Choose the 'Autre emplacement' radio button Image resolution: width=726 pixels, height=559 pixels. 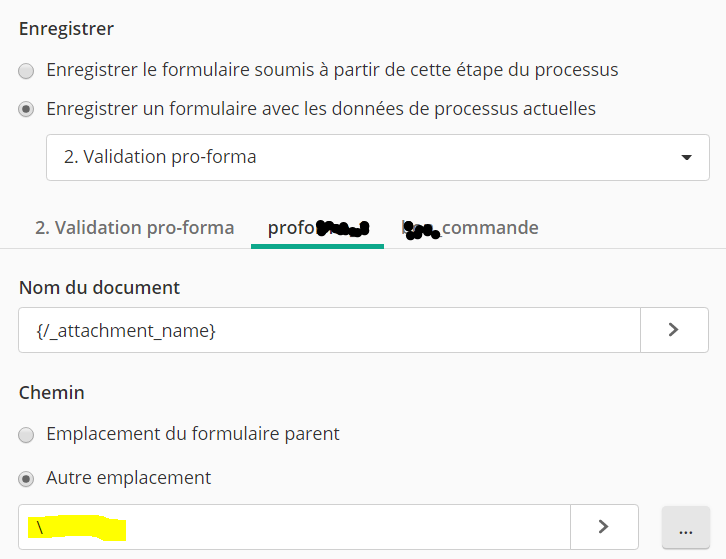pos(27,478)
